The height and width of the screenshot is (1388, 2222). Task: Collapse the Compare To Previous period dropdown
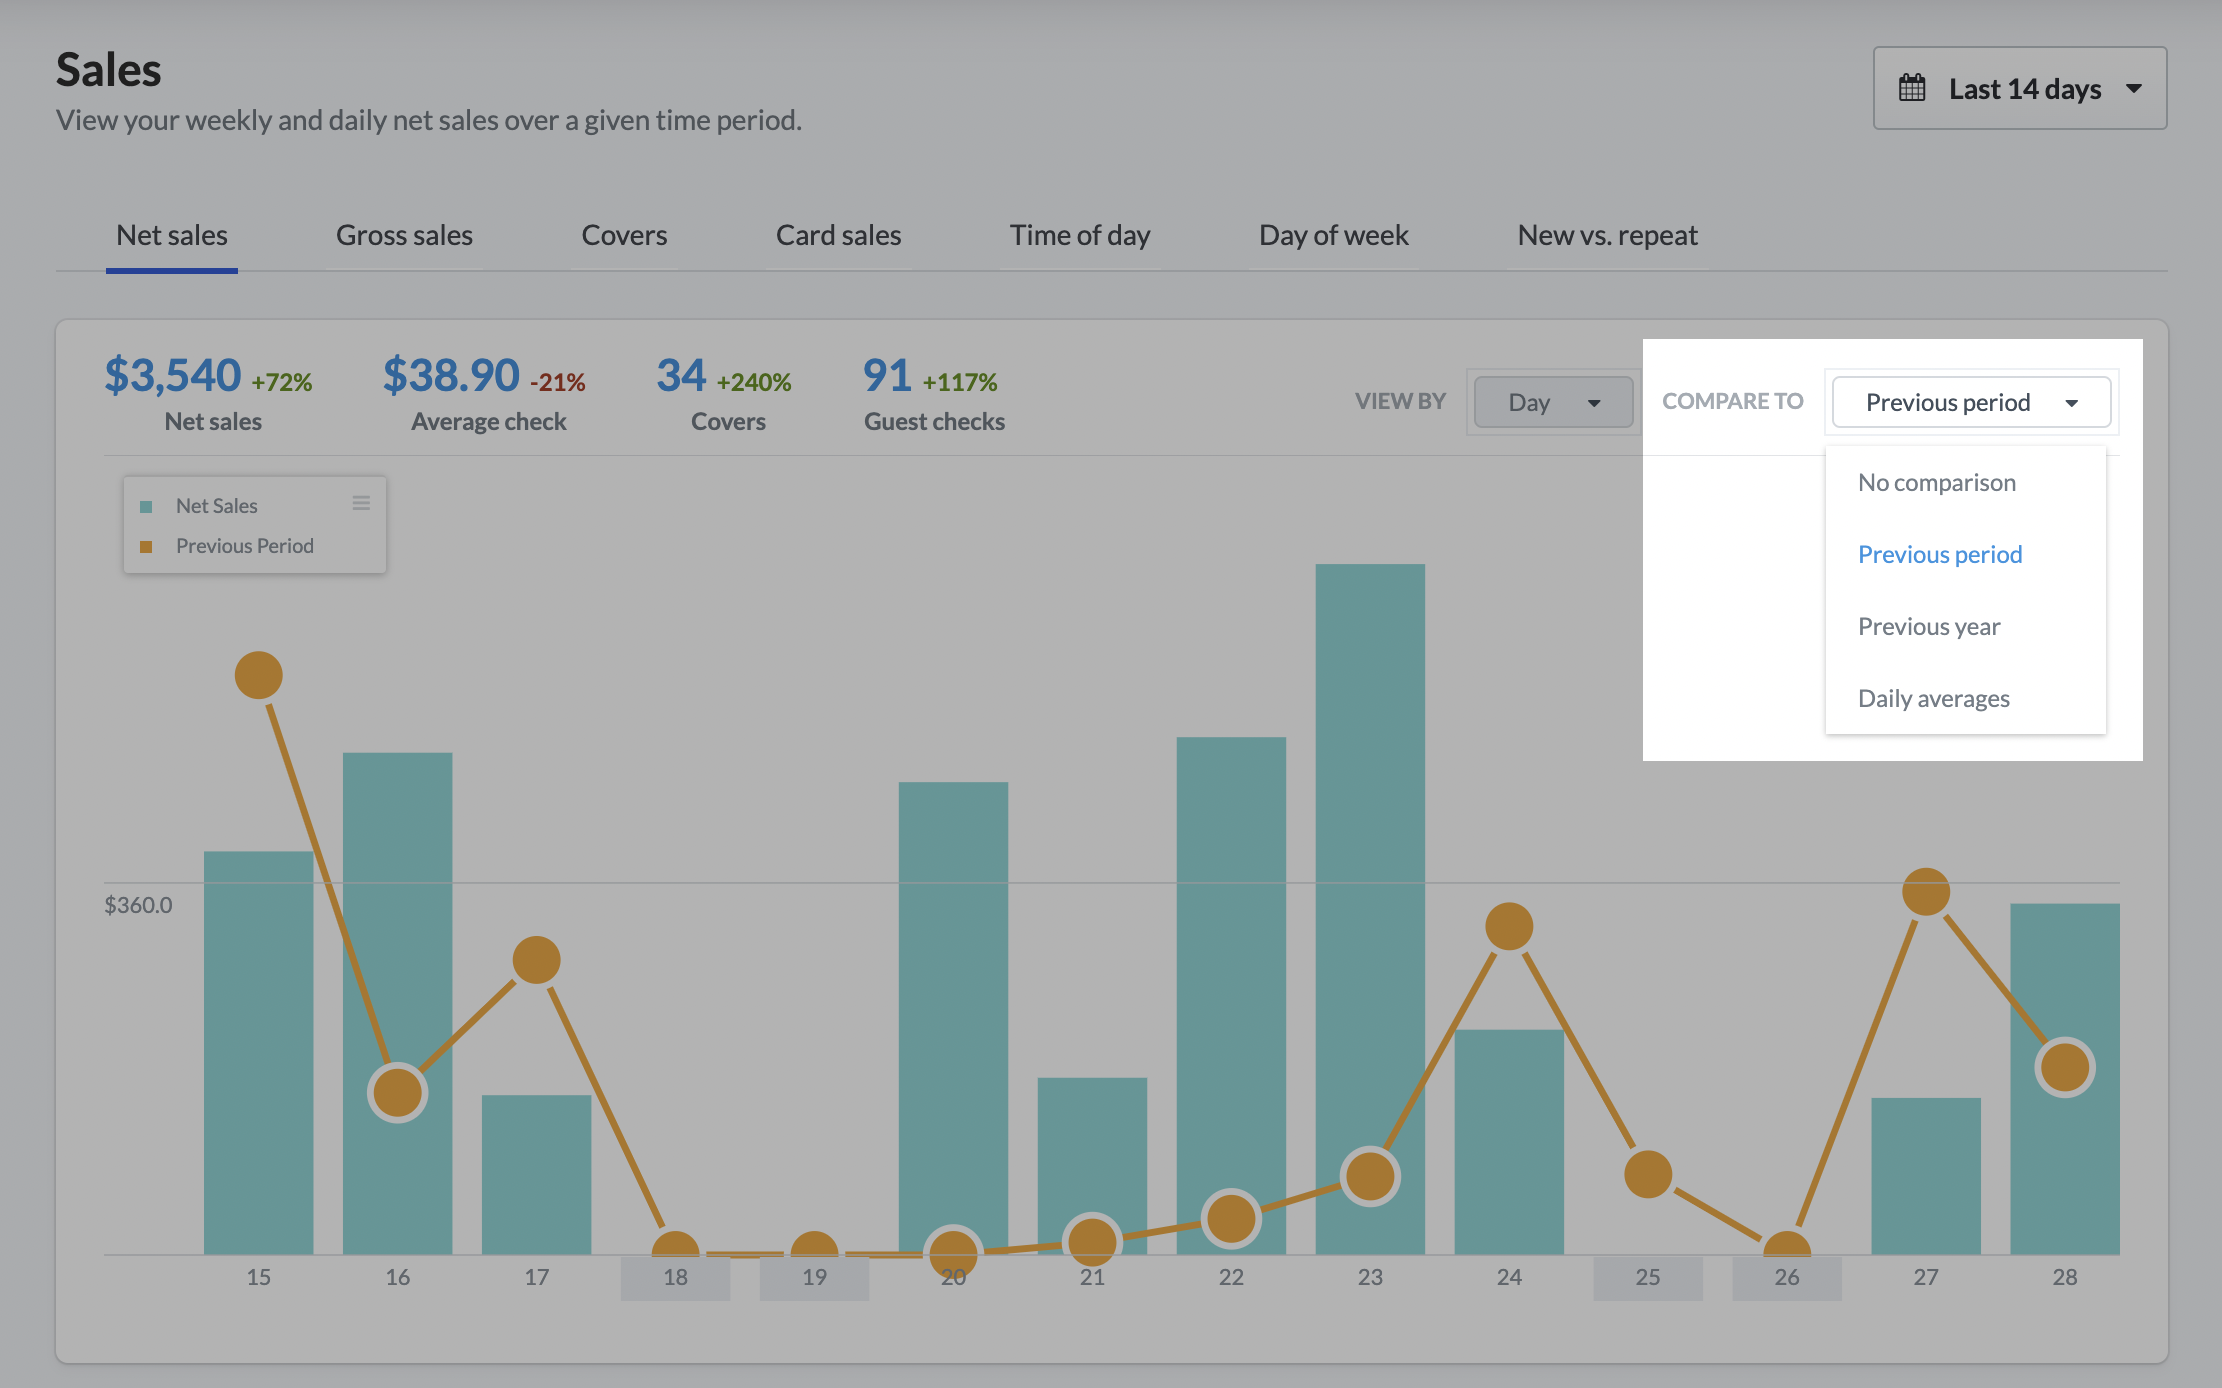(1970, 402)
